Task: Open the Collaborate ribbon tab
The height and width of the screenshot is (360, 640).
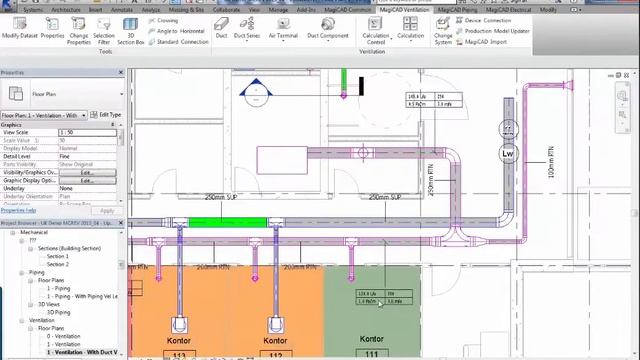Action: pyautogui.click(x=226, y=10)
